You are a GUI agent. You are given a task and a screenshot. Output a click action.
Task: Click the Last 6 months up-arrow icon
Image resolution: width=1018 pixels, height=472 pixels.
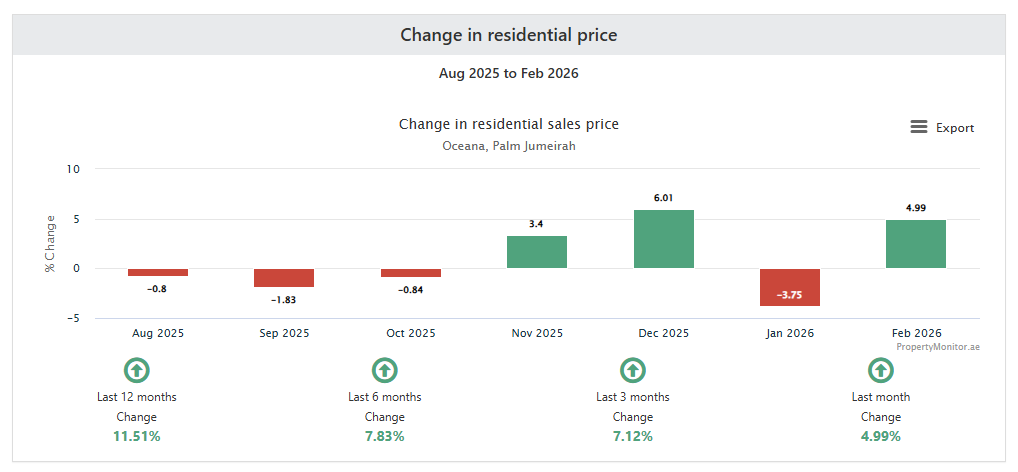point(384,371)
